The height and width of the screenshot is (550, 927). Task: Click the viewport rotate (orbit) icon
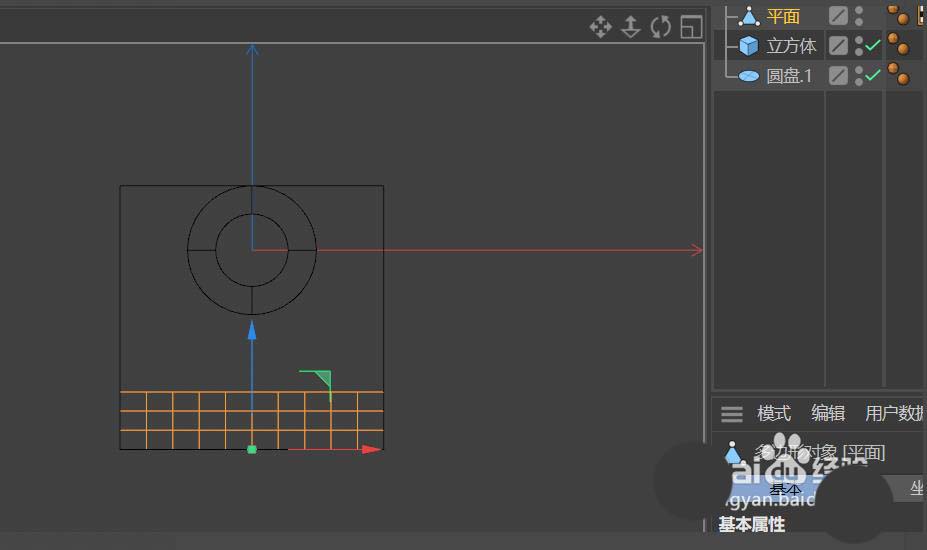[x=660, y=27]
